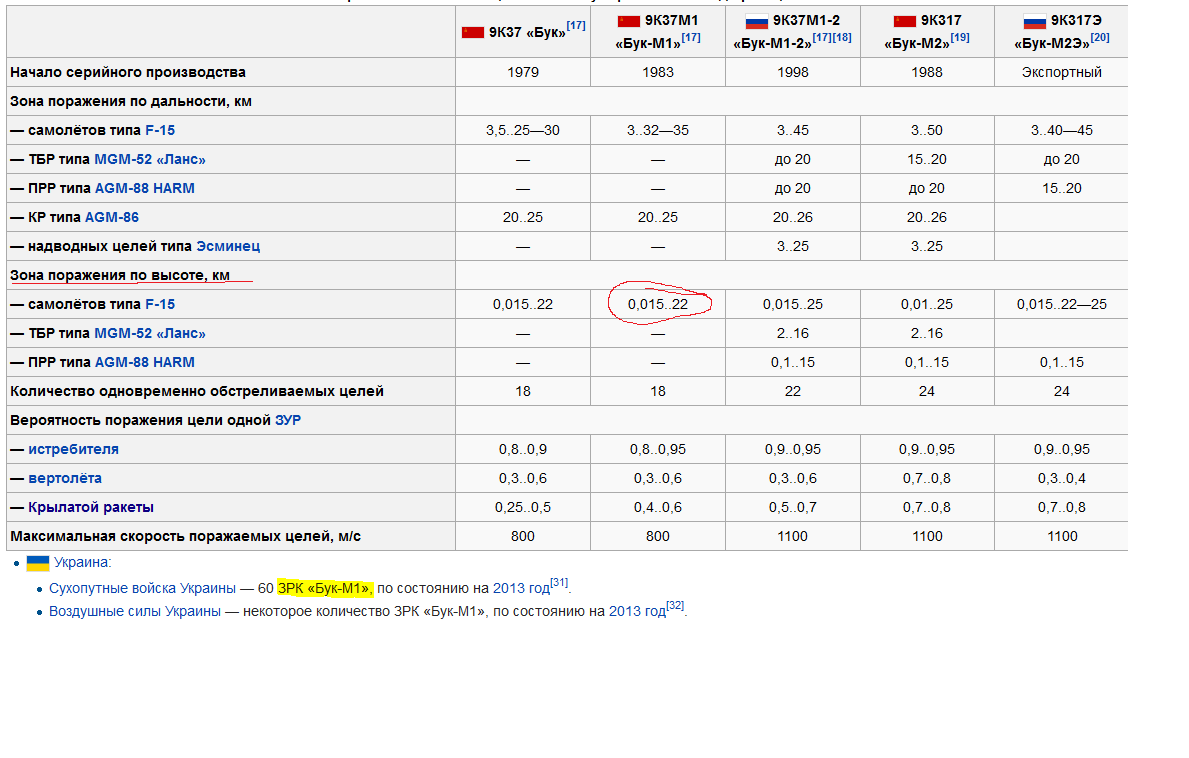Click the 1988 production year cell
This screenshot has width=1189, height=758.
pyautogui.click(x=927, y=72)
